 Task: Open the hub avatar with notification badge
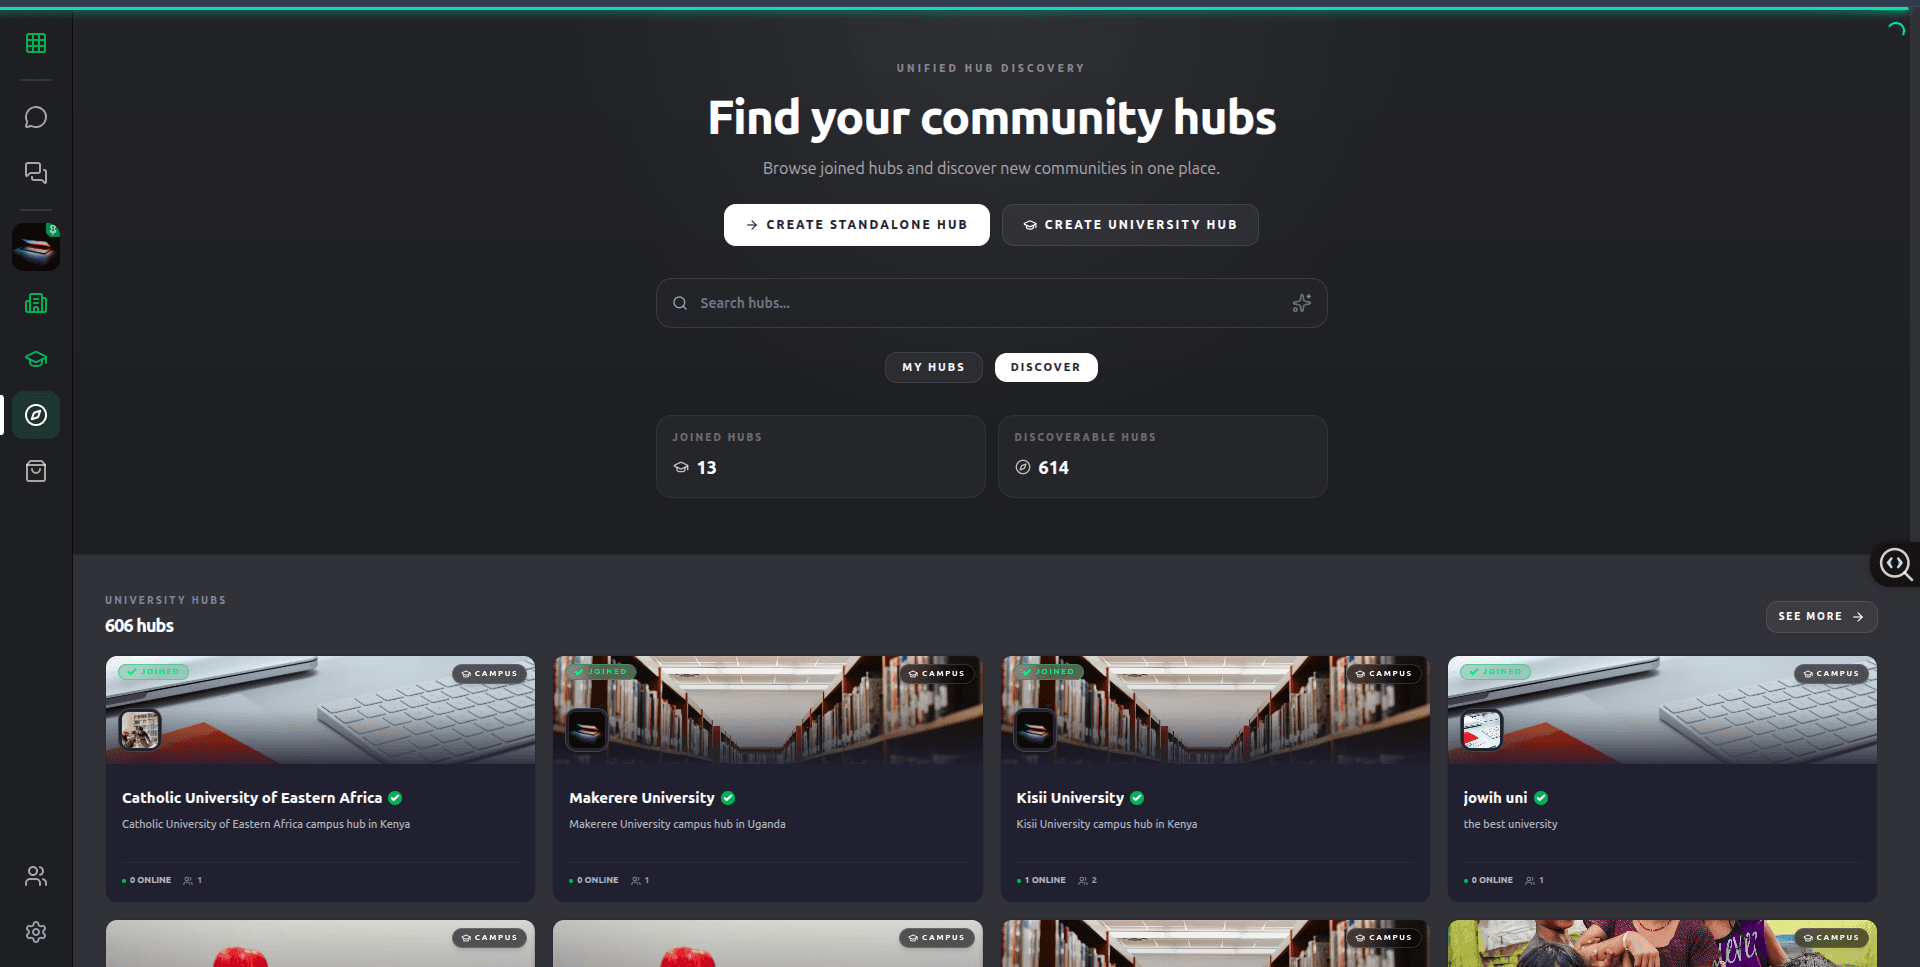pyautogui.click(x=36, y=247)
